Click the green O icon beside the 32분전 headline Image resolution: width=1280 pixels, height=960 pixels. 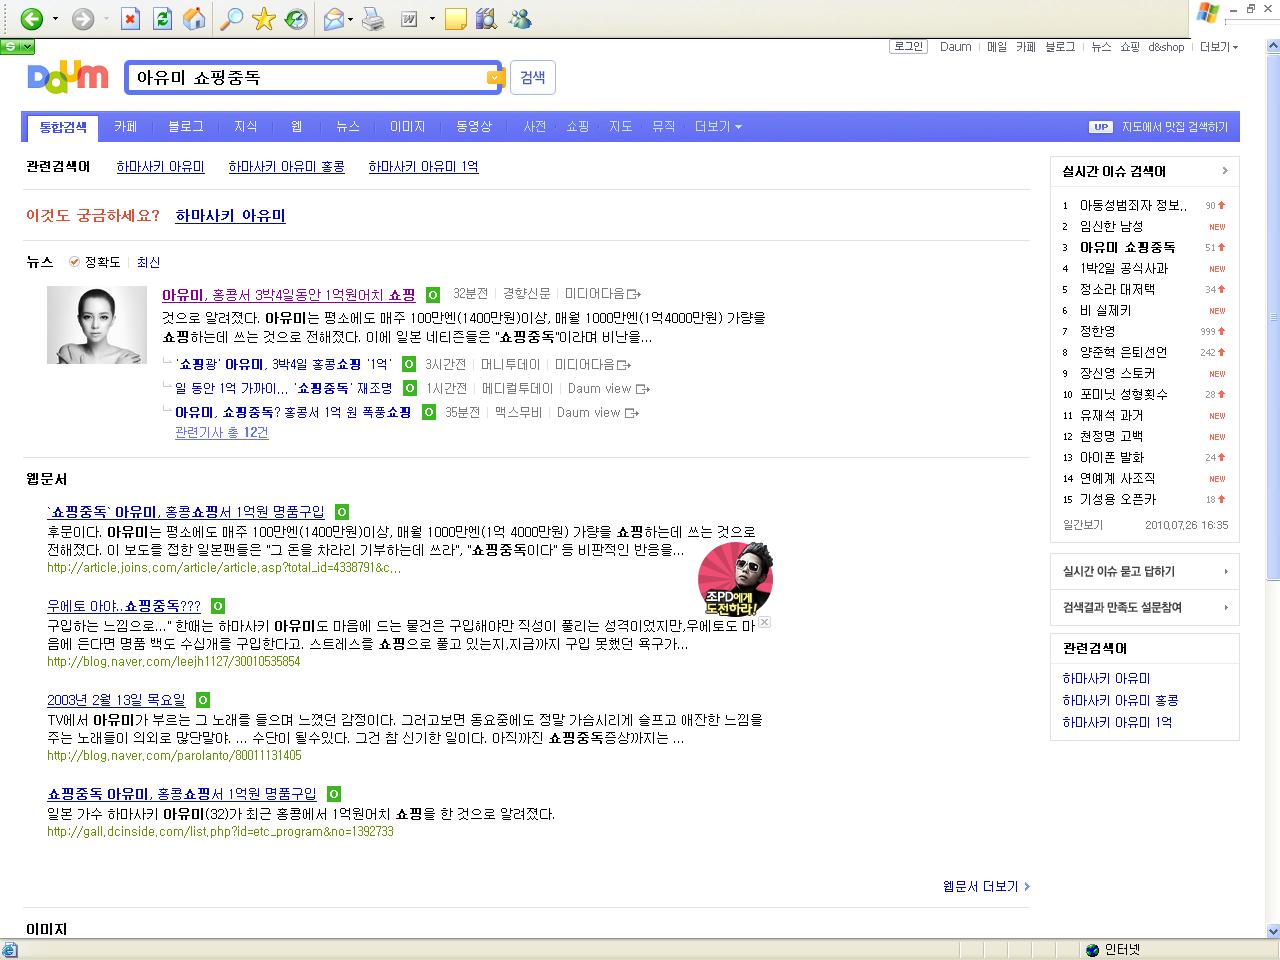(x=433, y=295)
